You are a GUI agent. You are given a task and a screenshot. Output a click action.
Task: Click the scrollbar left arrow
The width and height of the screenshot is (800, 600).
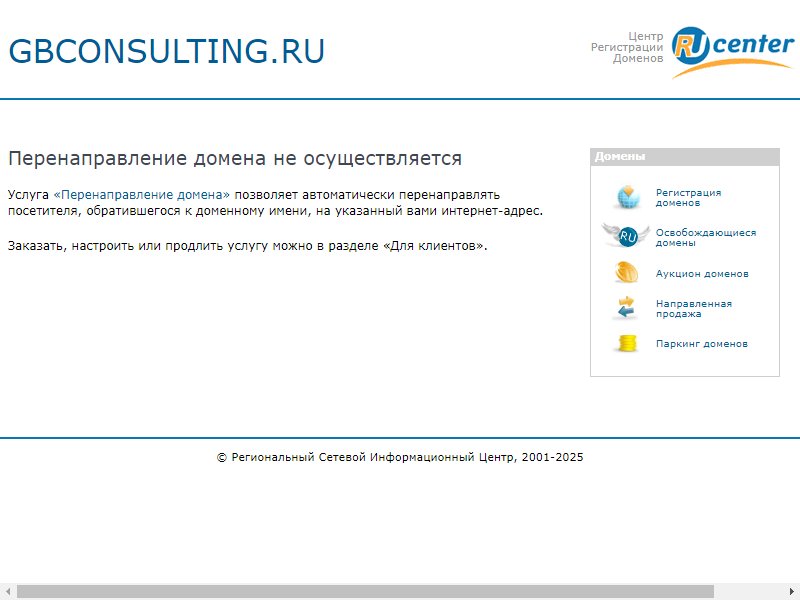point(8,592)
